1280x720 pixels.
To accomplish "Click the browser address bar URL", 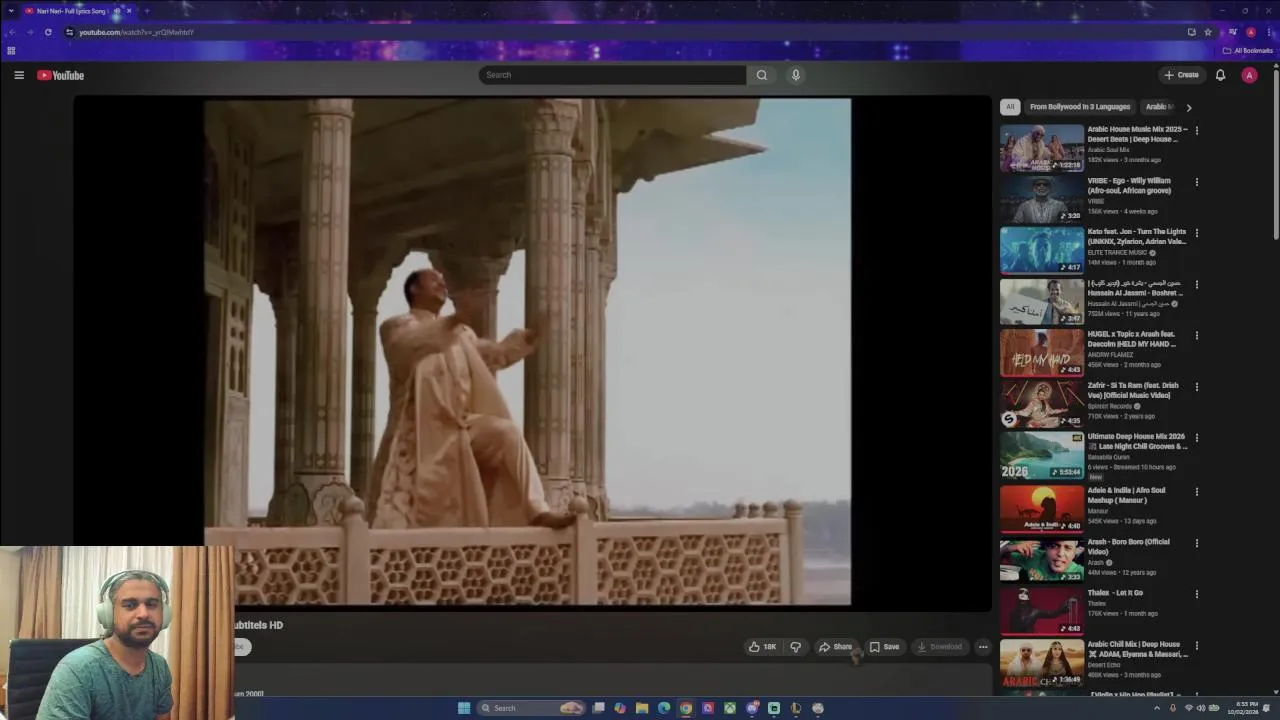I will click(x=136, y=32).
